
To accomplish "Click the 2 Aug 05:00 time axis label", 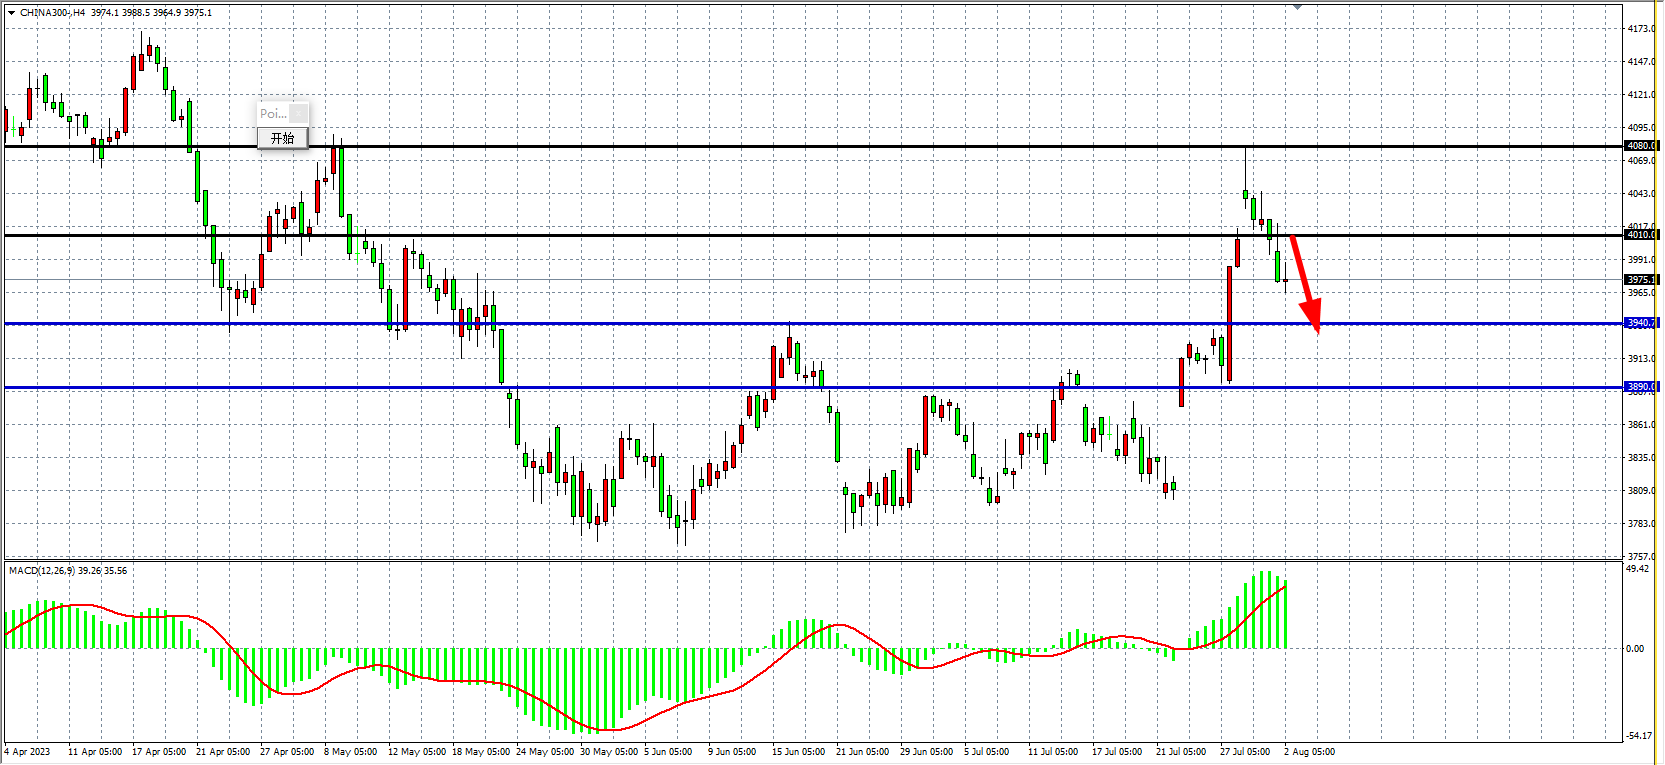I will (x=1309, y=752).
